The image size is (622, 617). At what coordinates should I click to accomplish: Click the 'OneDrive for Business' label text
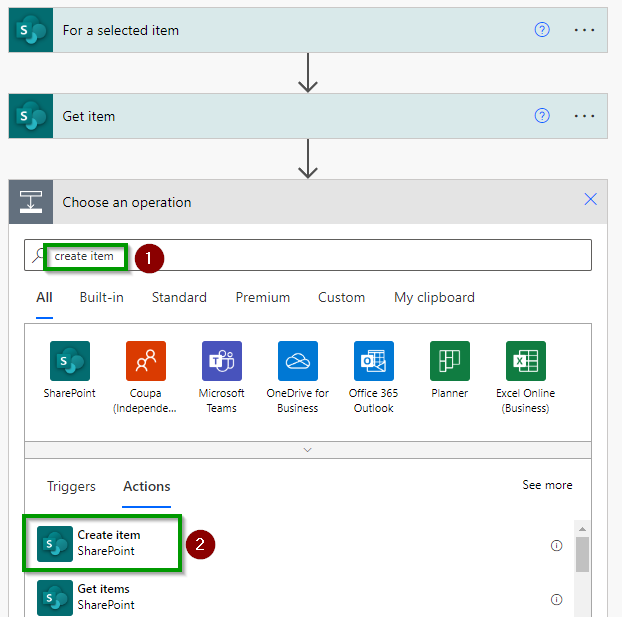[298, 400]
